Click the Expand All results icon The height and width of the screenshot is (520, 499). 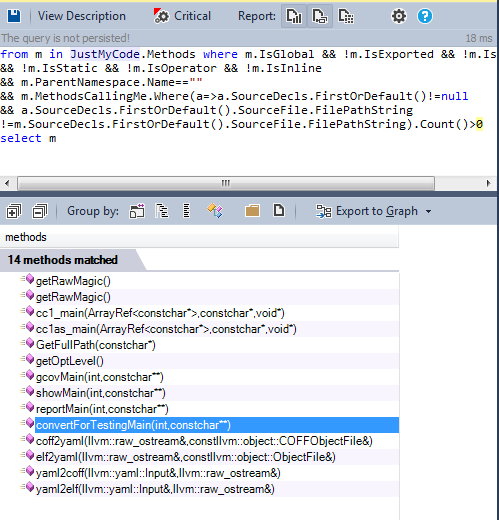[x=14, y=211]
